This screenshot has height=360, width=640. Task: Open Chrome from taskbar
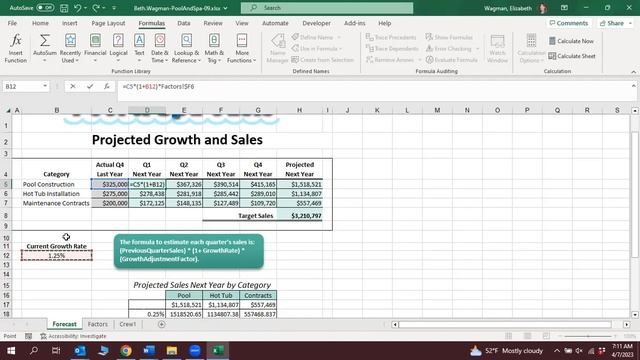126,351
